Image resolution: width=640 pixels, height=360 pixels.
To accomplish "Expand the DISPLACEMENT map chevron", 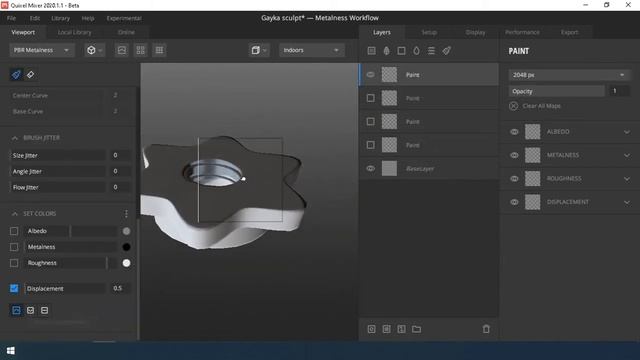I will [x=627, y=202].
